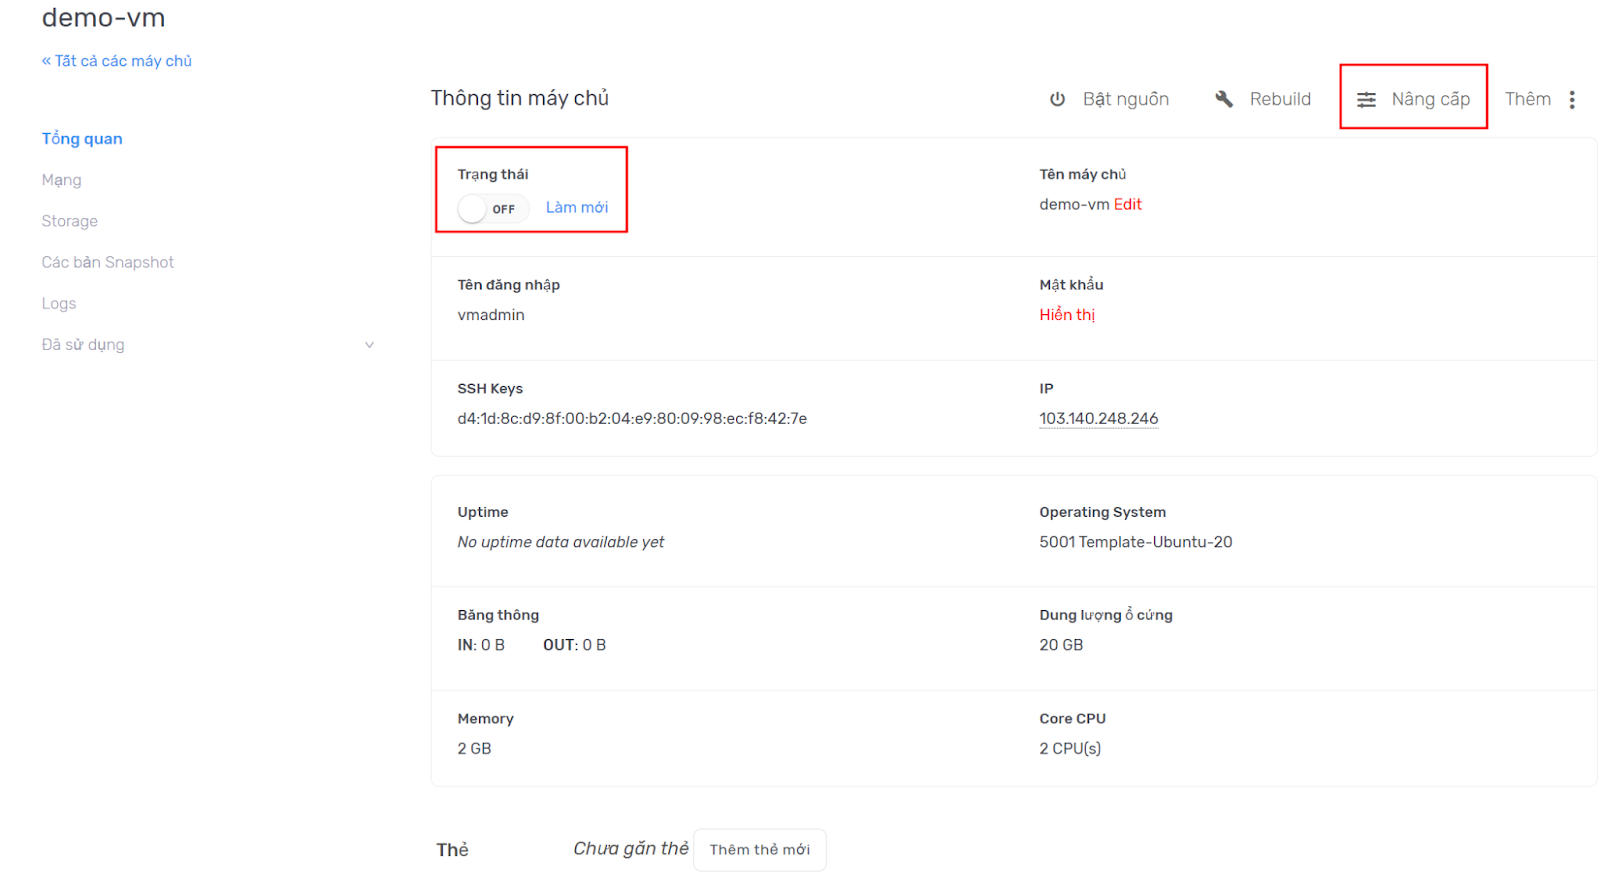Click Edit next to demo-vm name

click(1127, 204)
